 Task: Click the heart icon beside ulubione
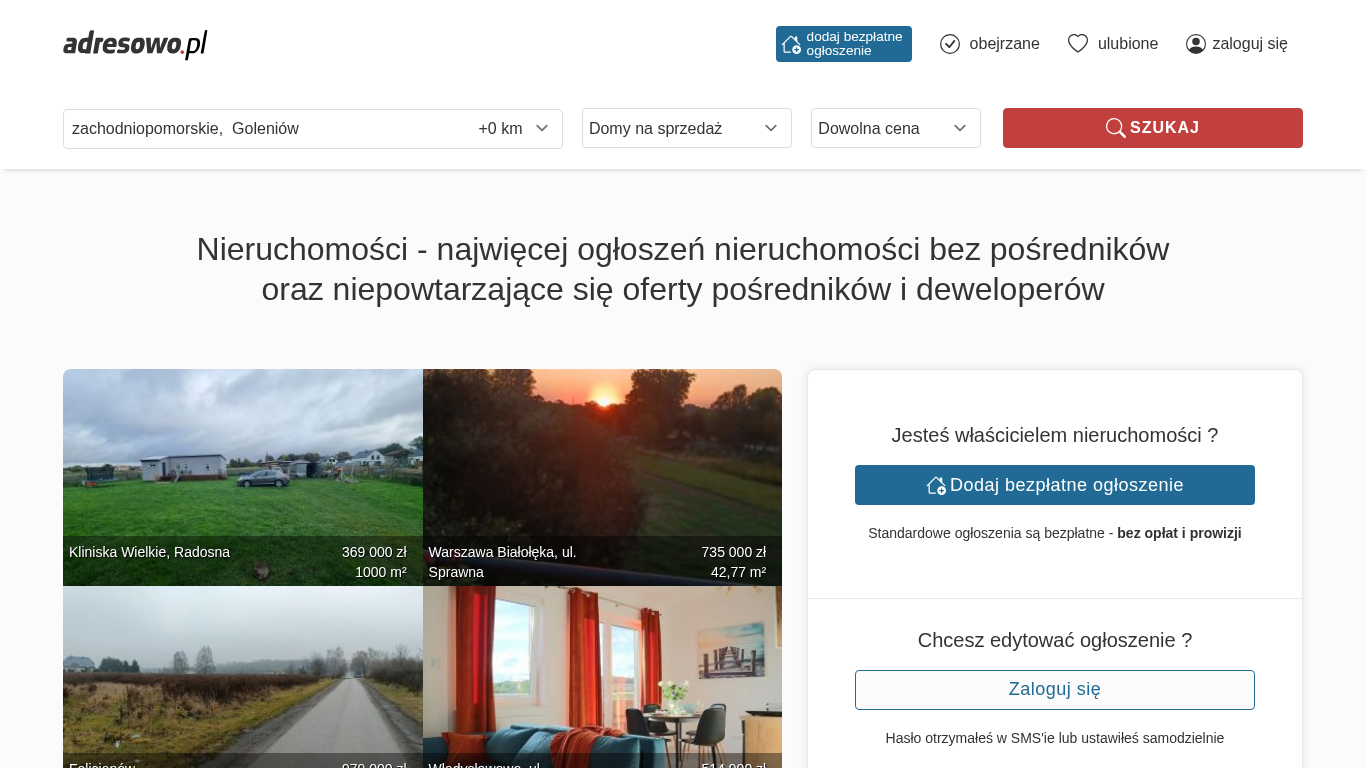click(x=1077, y=44)
